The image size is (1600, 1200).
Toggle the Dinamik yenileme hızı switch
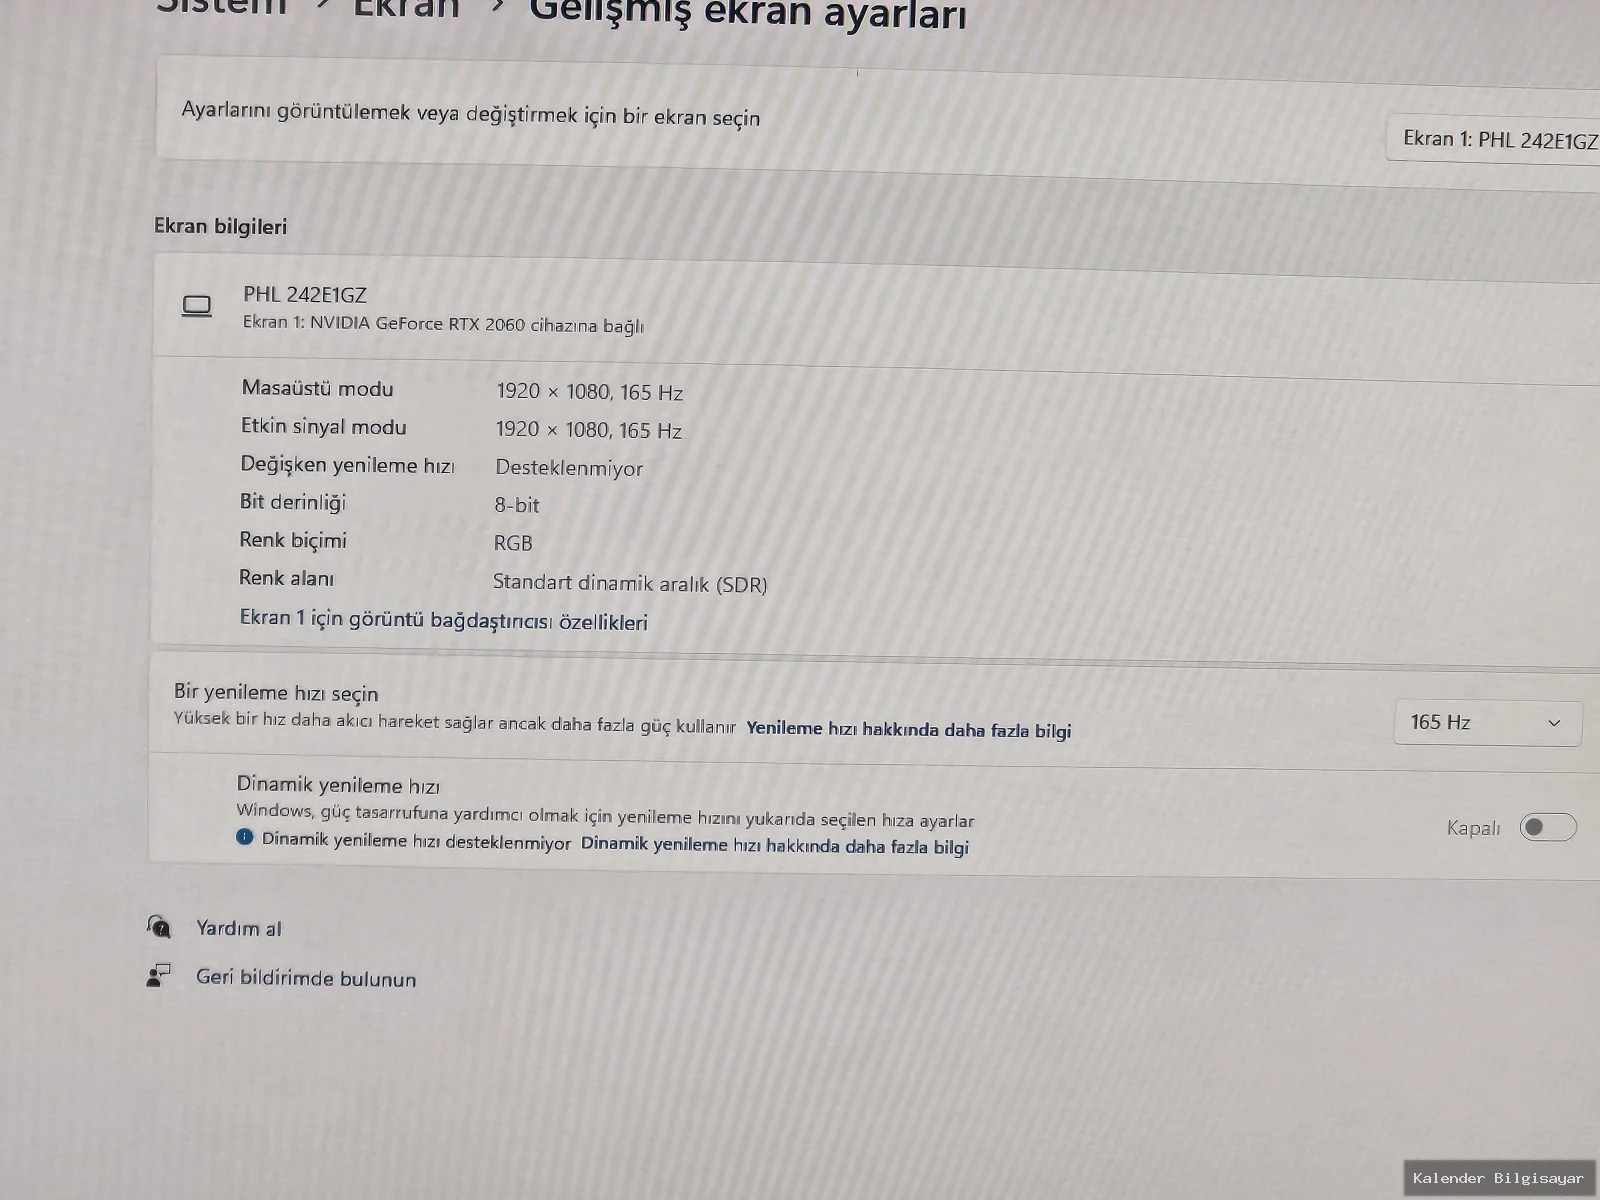point(1547,827)
